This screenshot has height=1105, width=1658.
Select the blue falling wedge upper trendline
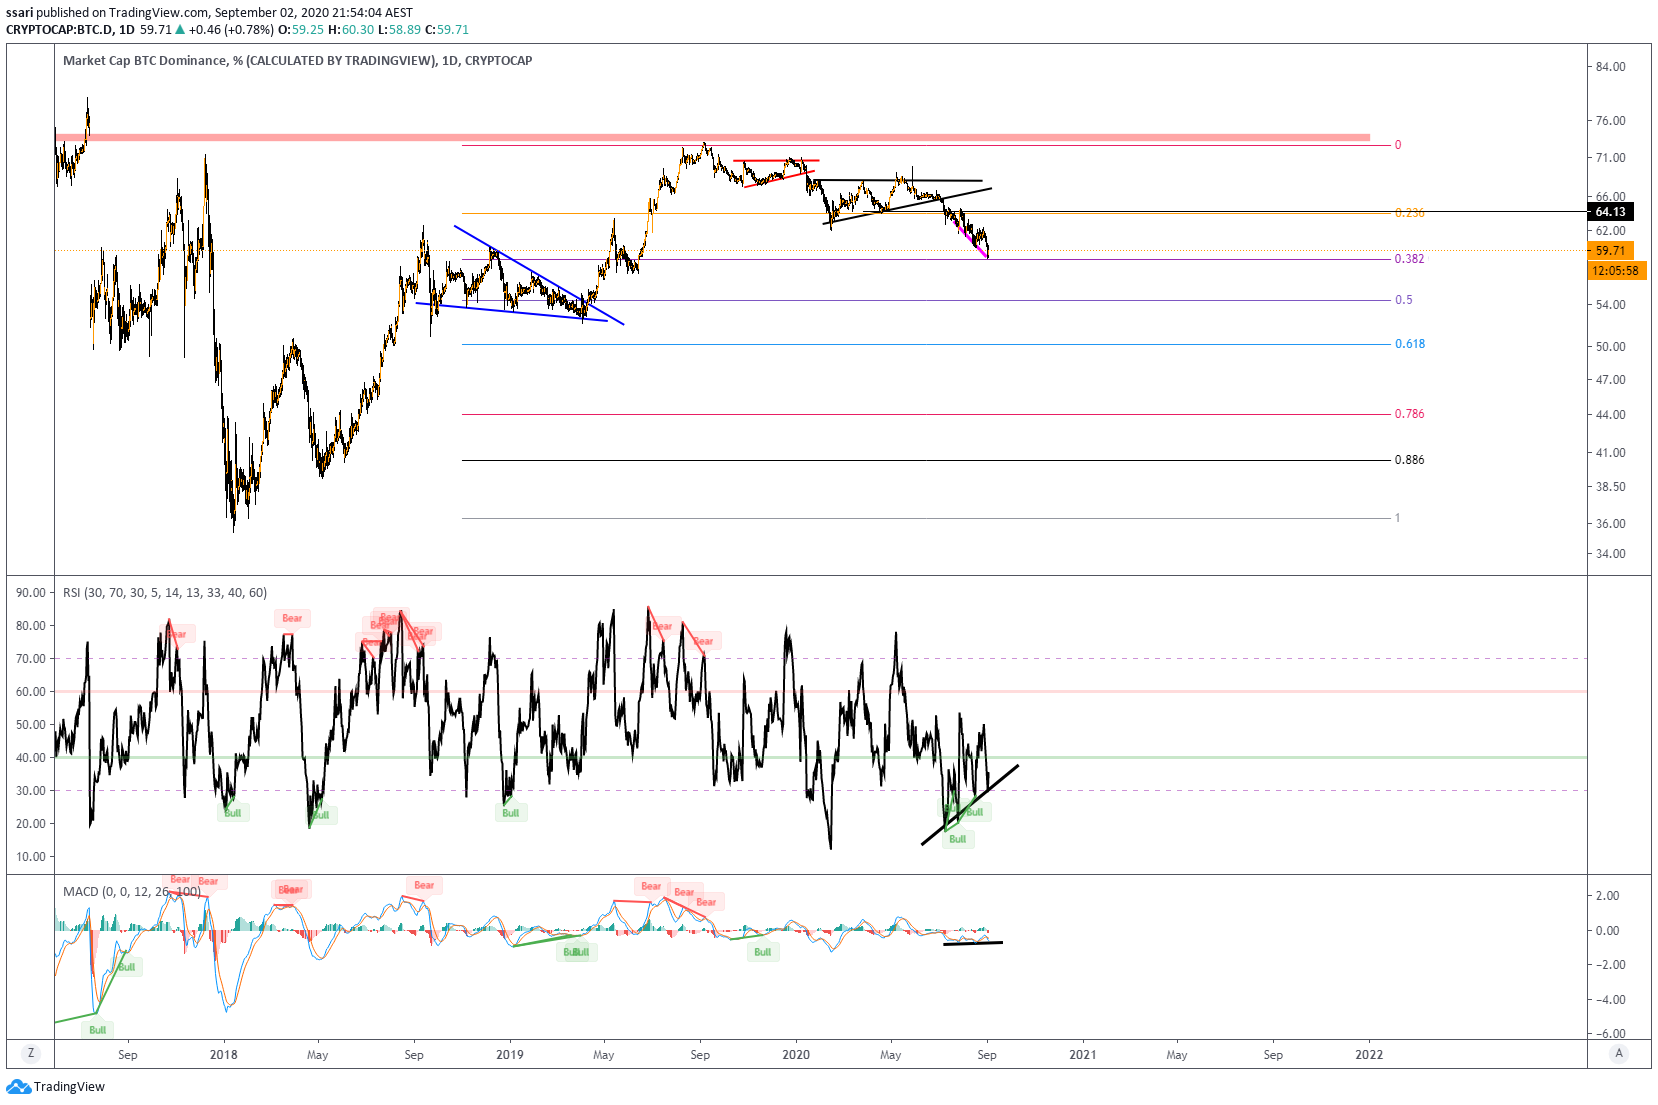(539, 275)
